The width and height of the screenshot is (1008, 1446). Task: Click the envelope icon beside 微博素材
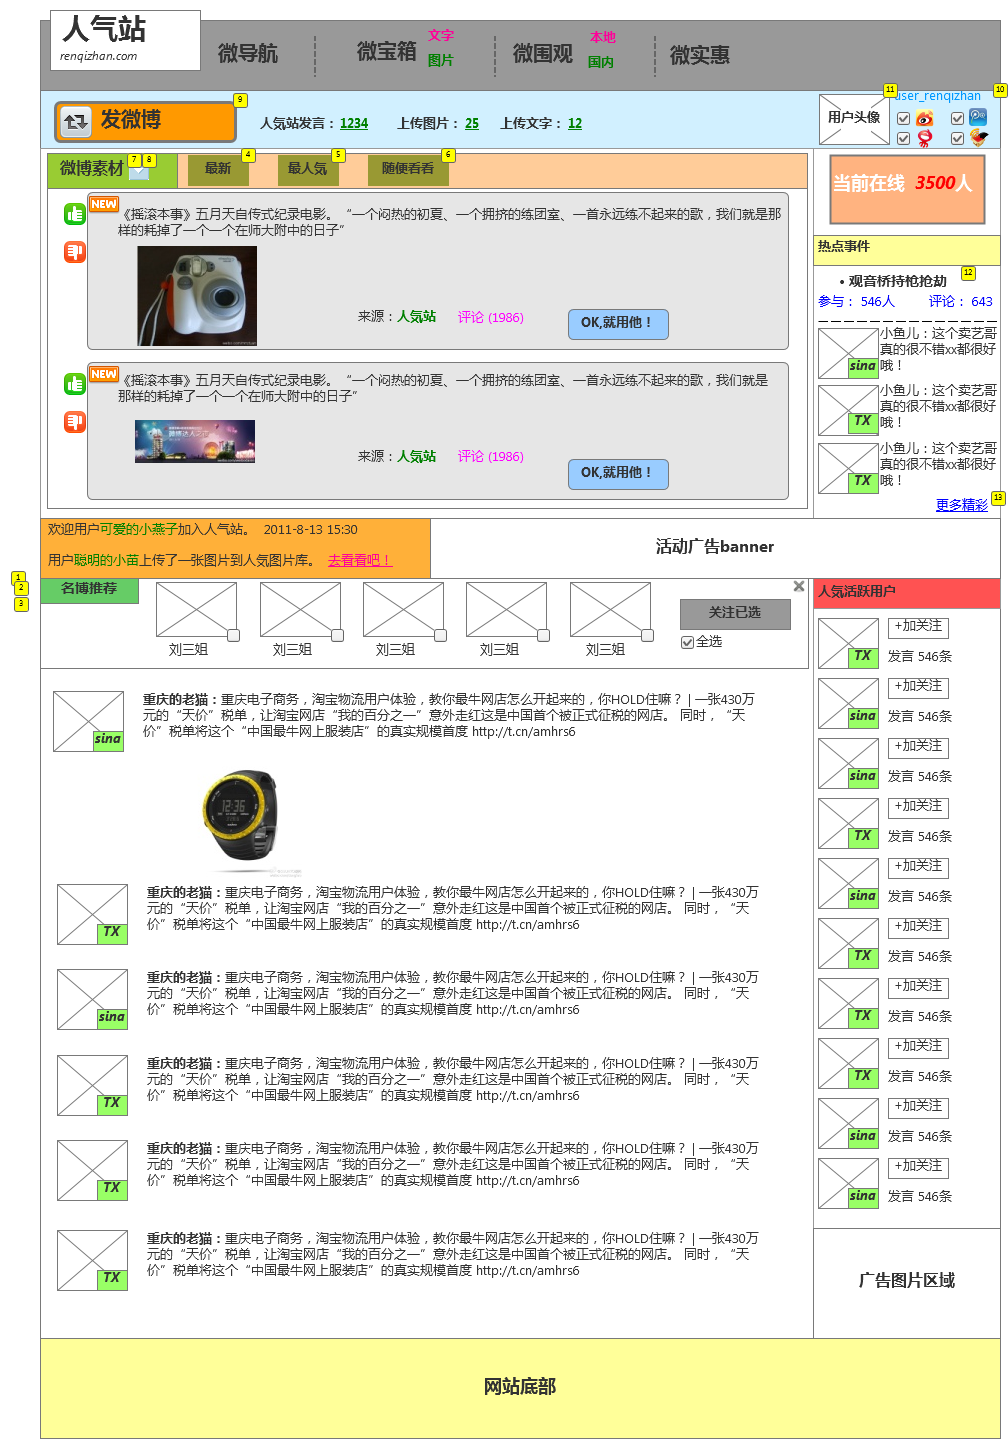point(138,172)
